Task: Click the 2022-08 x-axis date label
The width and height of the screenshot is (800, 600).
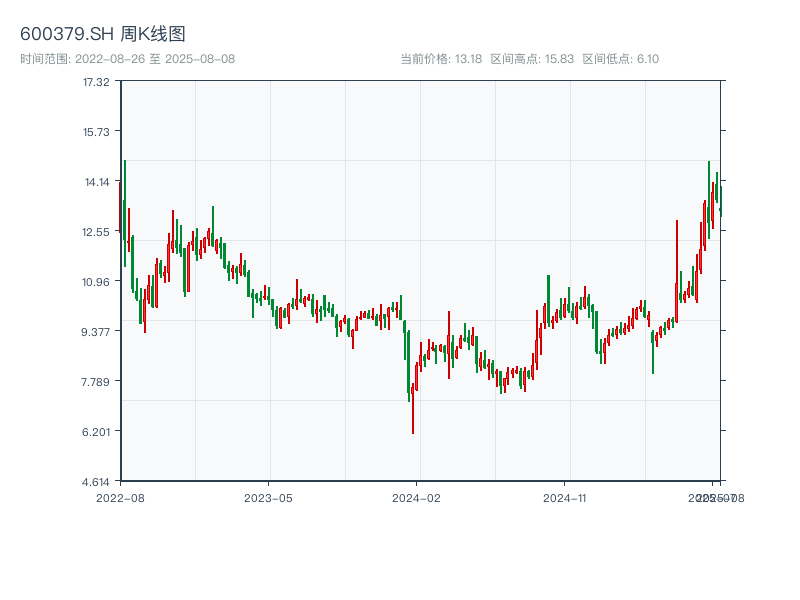Action: (x=120, y=497)
